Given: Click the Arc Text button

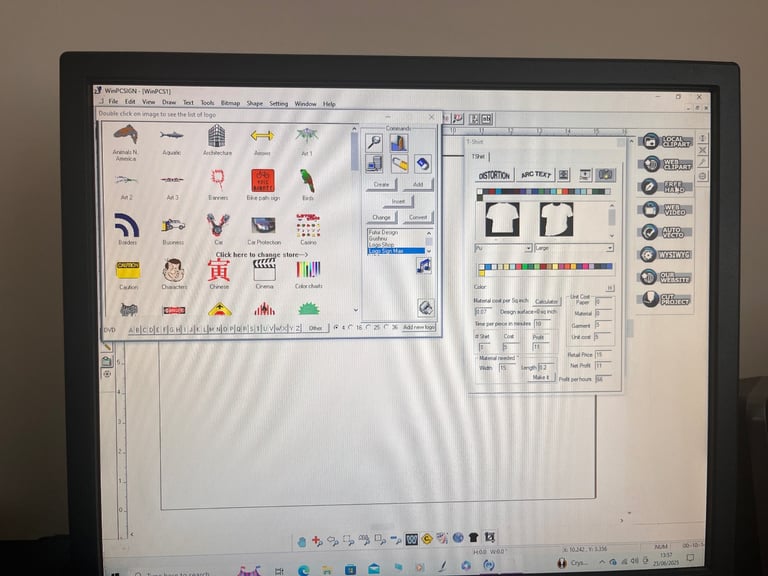Looking at the screenshot, I should (535, 174).
